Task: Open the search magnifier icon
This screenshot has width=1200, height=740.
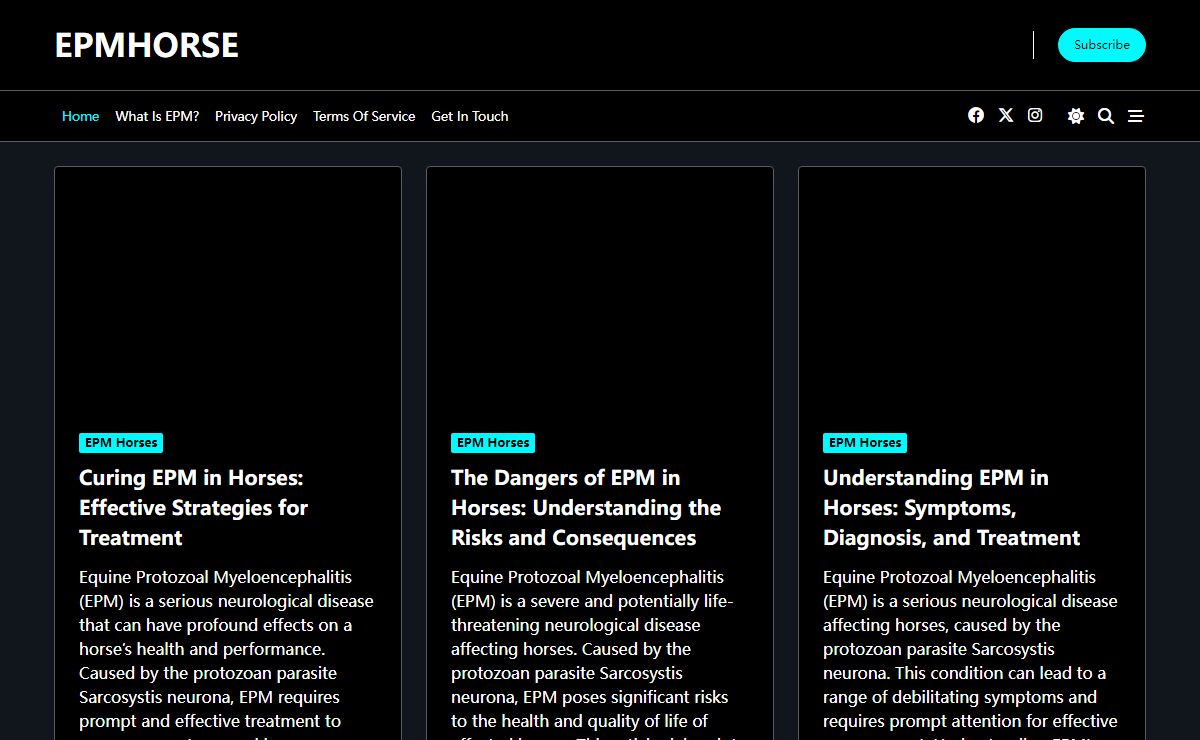Action: pos(1106,116)
